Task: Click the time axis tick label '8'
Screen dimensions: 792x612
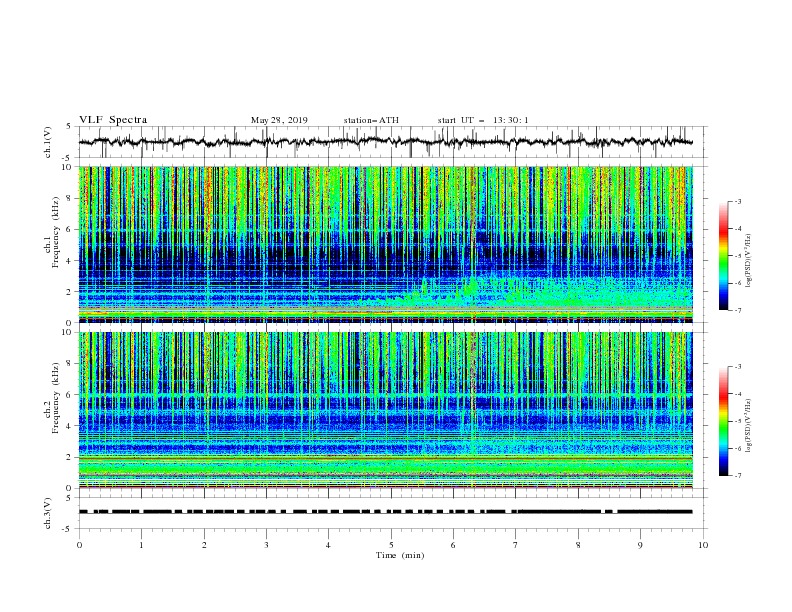Action: point(578,545)
